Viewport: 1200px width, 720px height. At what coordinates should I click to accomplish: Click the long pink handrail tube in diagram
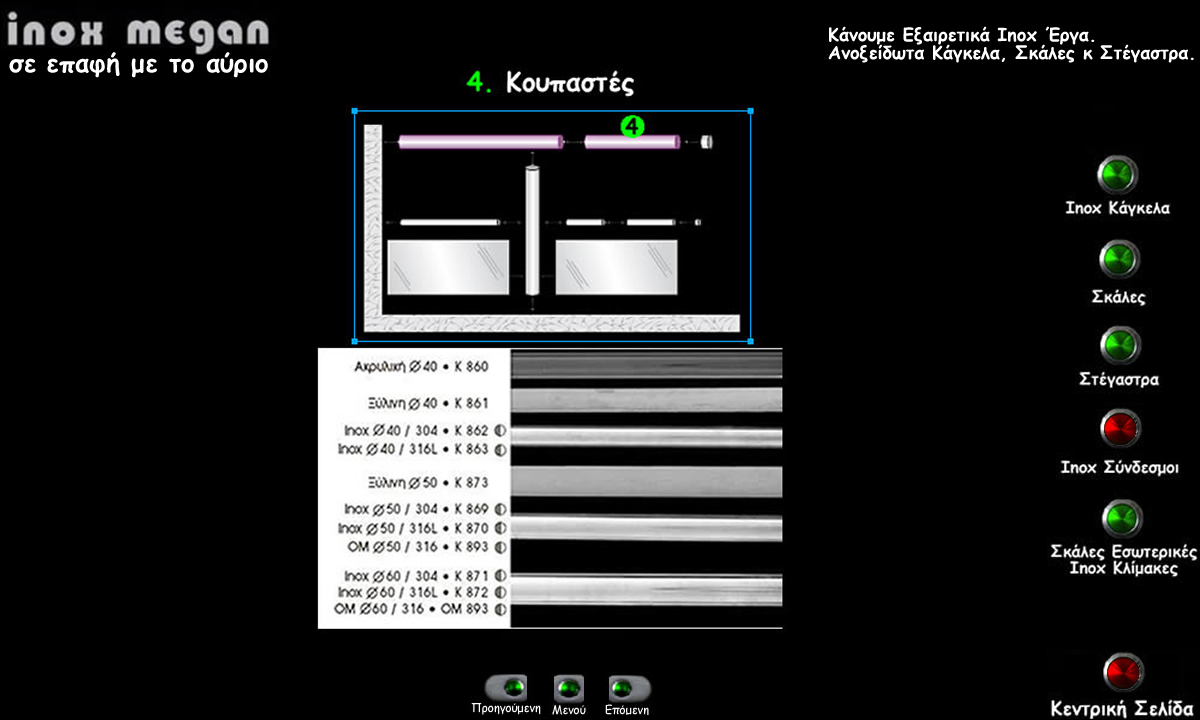(480, 142)
